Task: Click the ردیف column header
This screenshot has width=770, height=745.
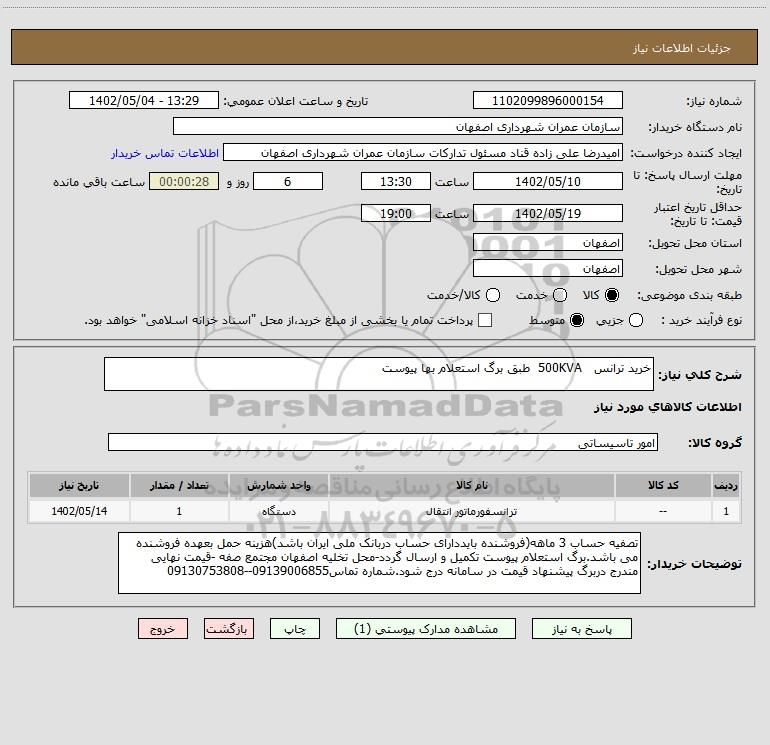Action: (x=726, y=485)
